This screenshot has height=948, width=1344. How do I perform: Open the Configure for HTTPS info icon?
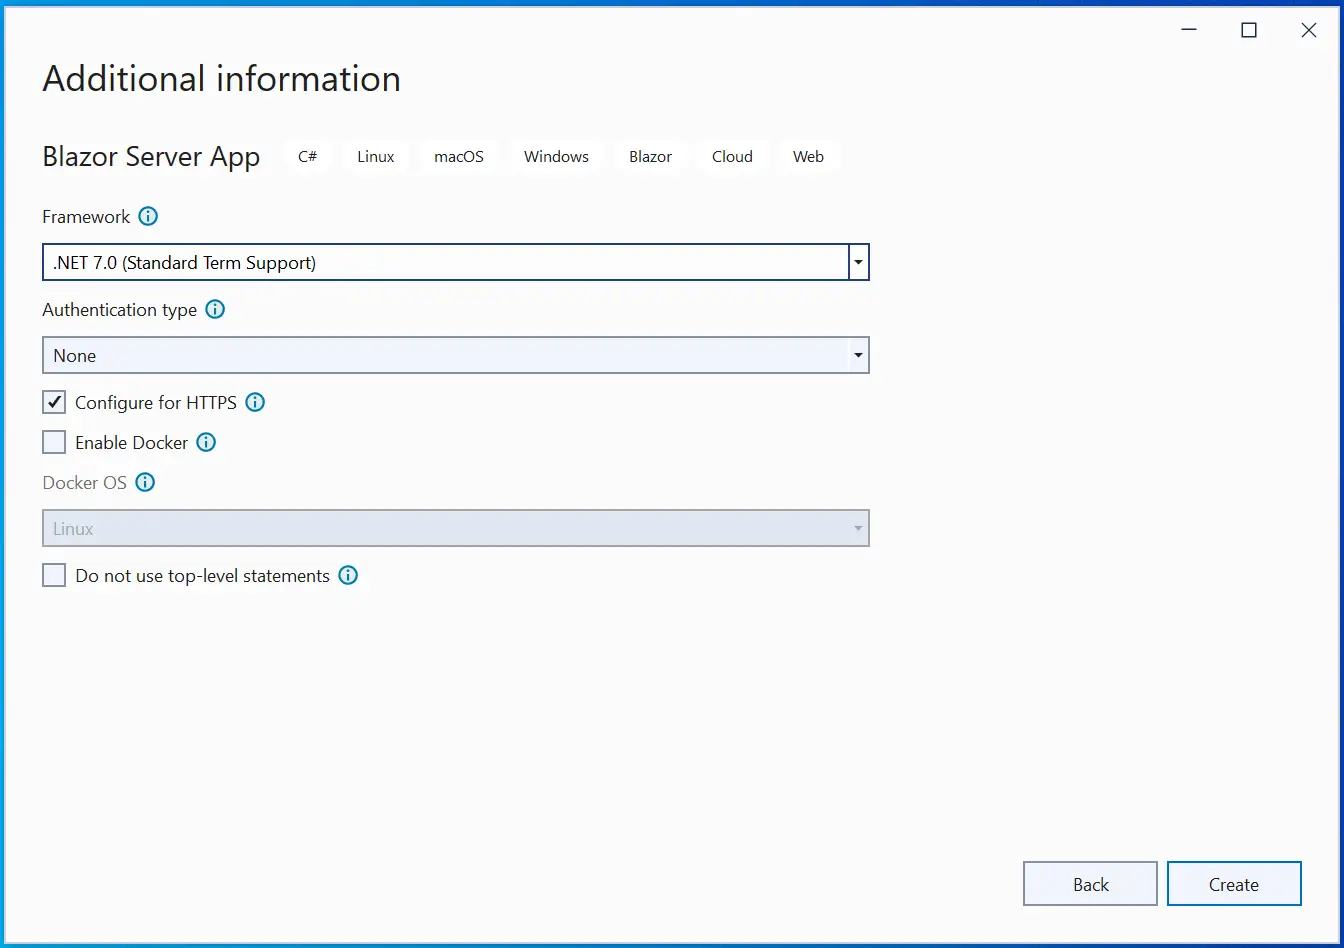tap(255, 402)
